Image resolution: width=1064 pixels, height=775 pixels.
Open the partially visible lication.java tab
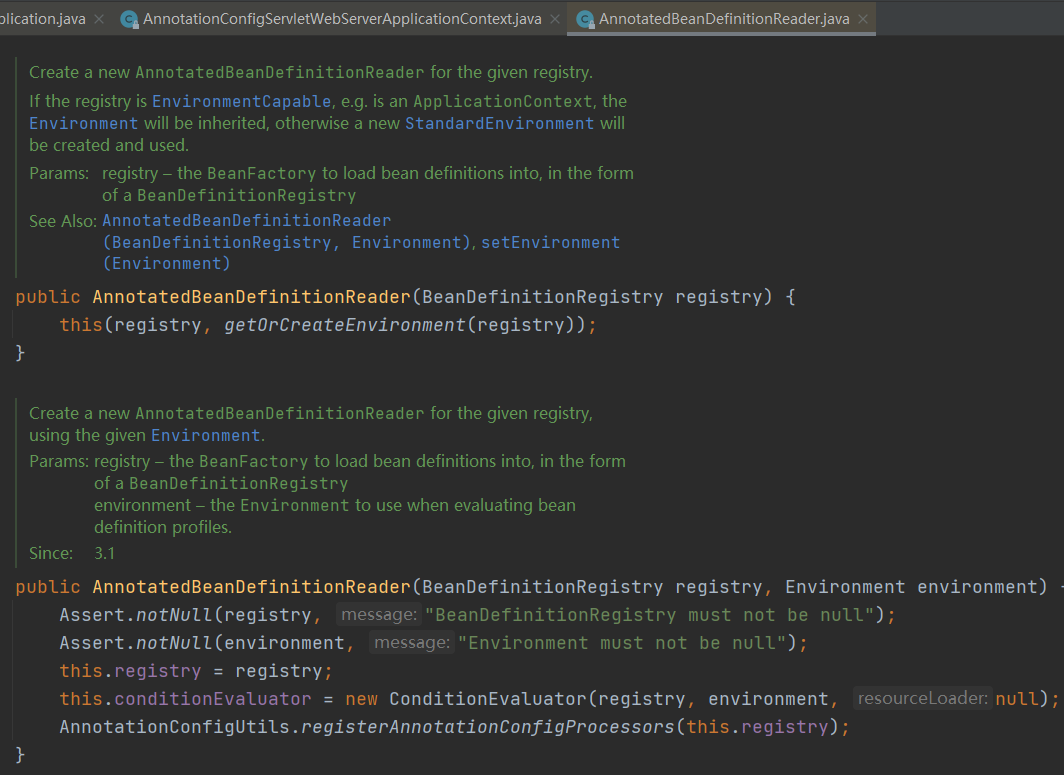click(43, 19)
